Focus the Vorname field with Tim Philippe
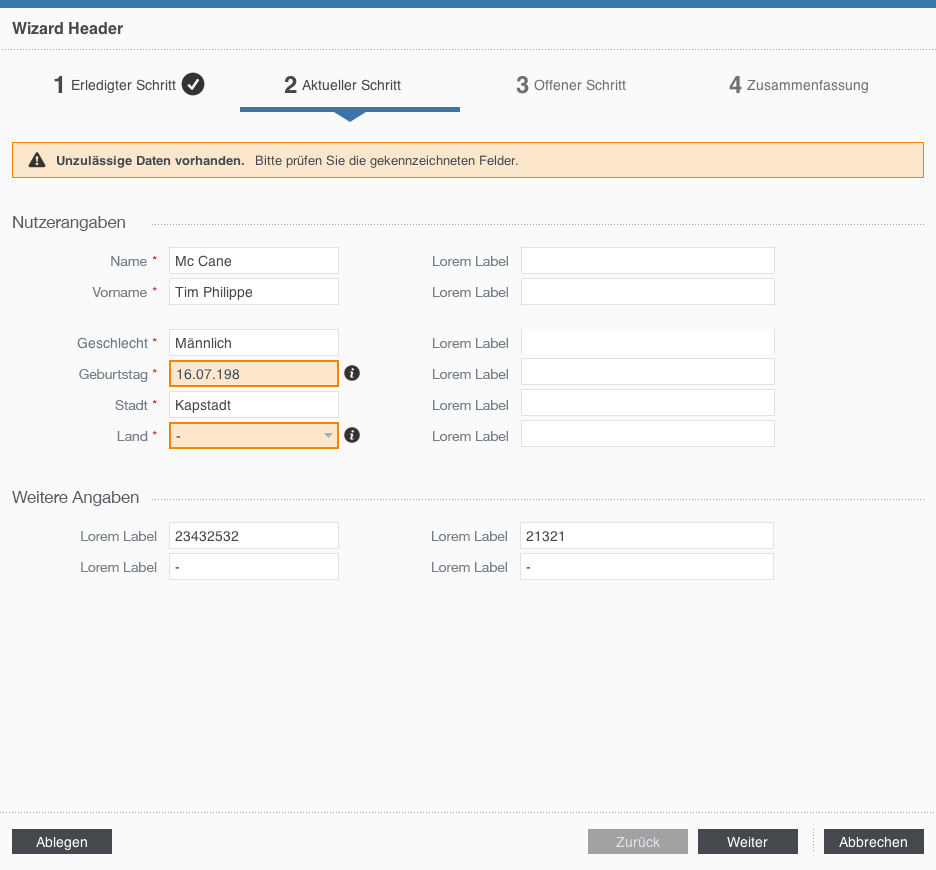The height and width of the screenshot is (870, 936). coord(254,292)
